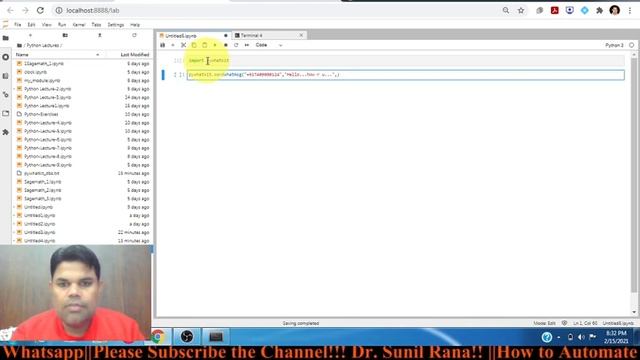This screenshot has height=360, width=640.
Task: Sort files by the Name column header
Action: tap(57, 54)
